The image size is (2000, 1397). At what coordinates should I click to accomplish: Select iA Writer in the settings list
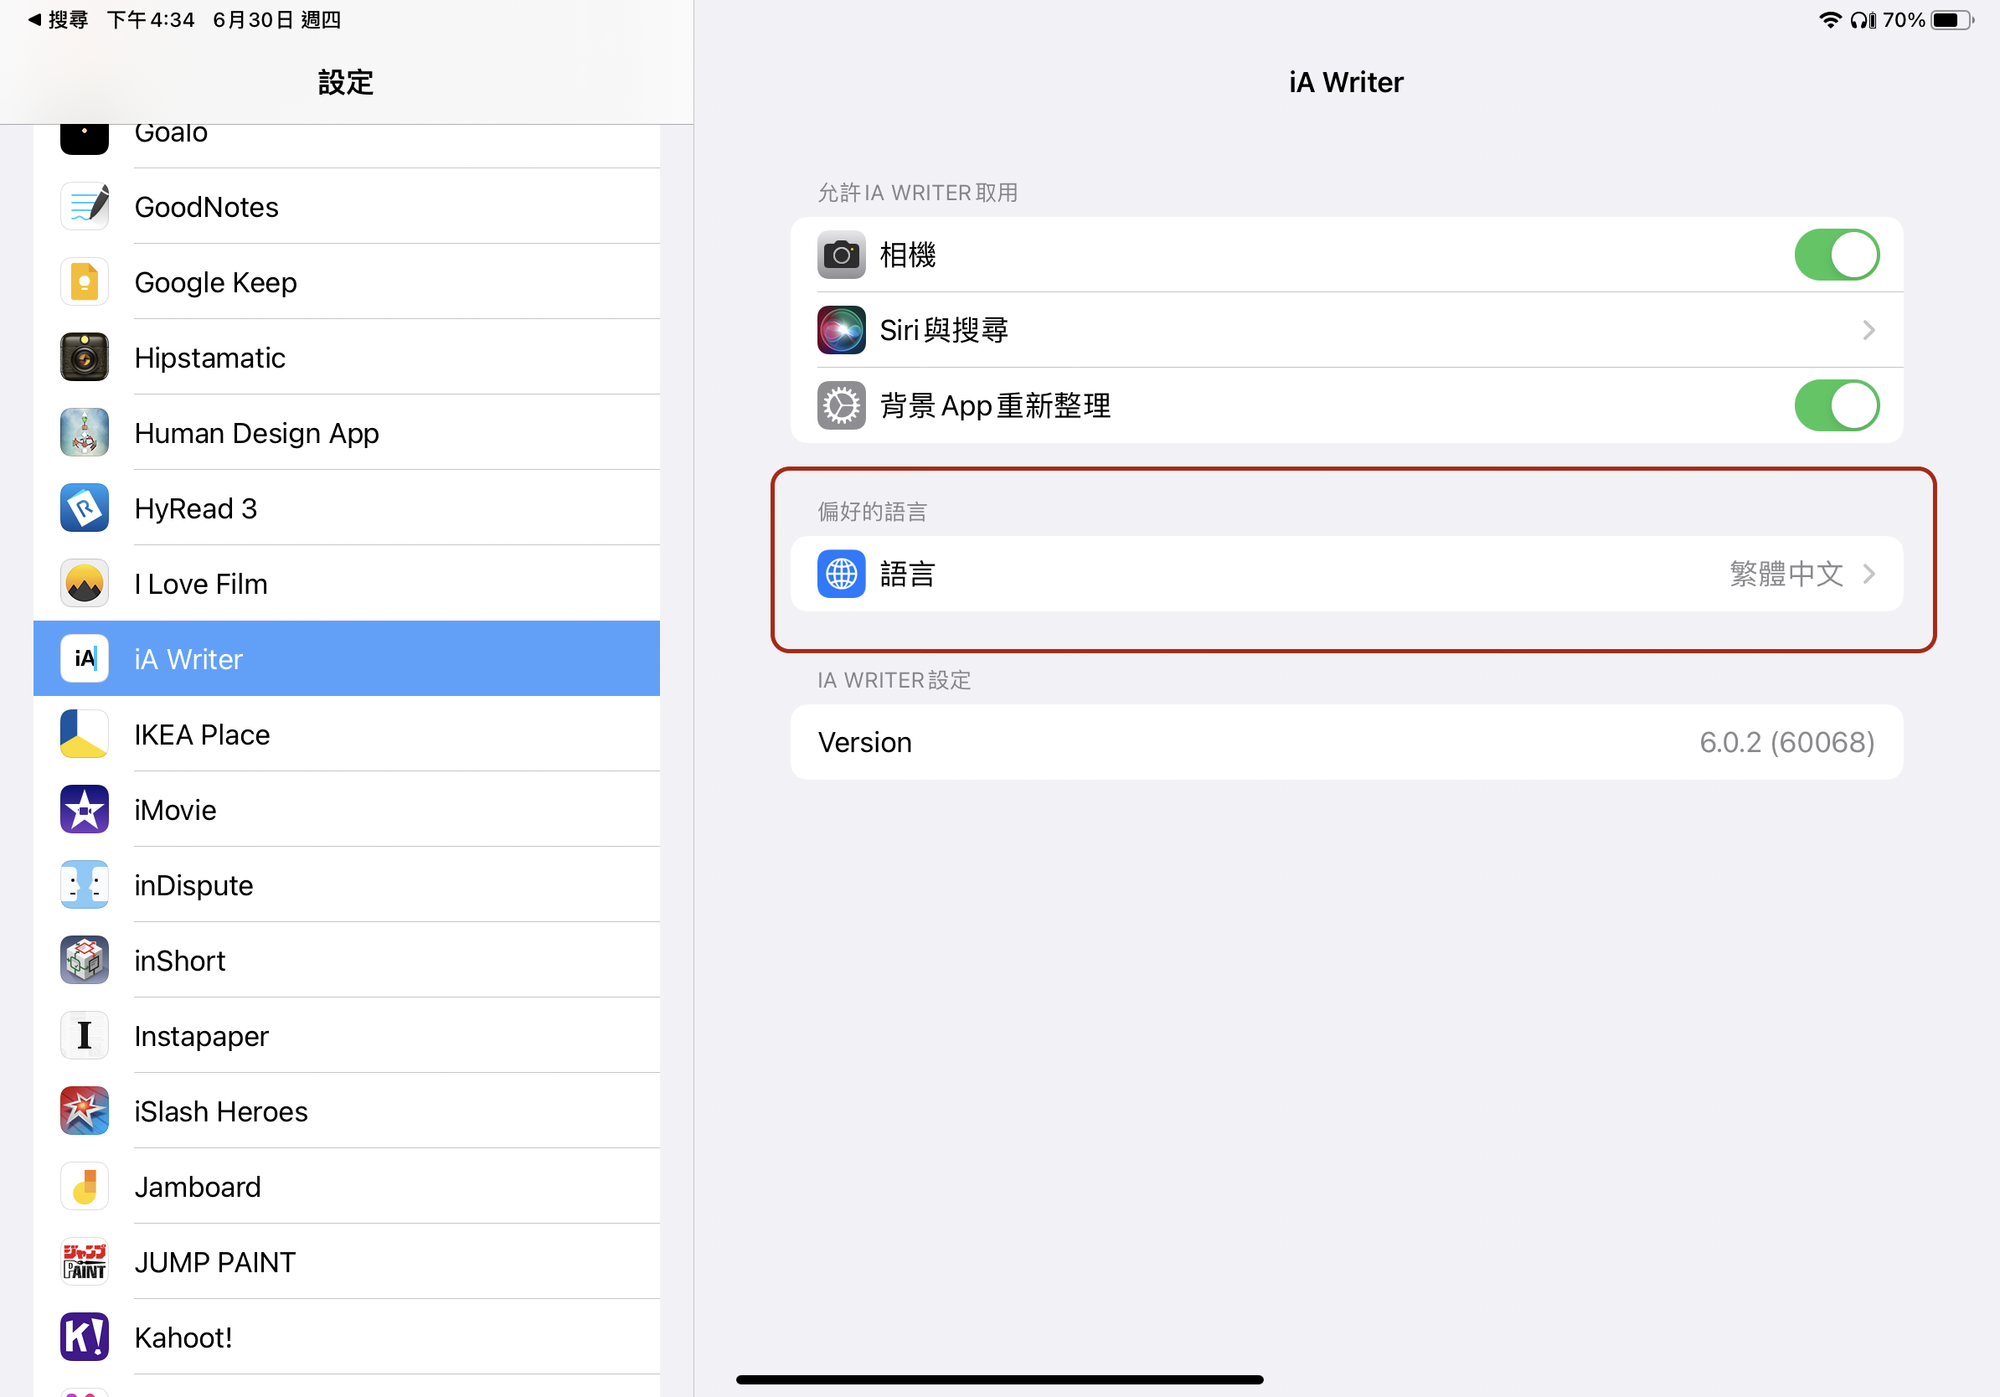pos(346,658)
